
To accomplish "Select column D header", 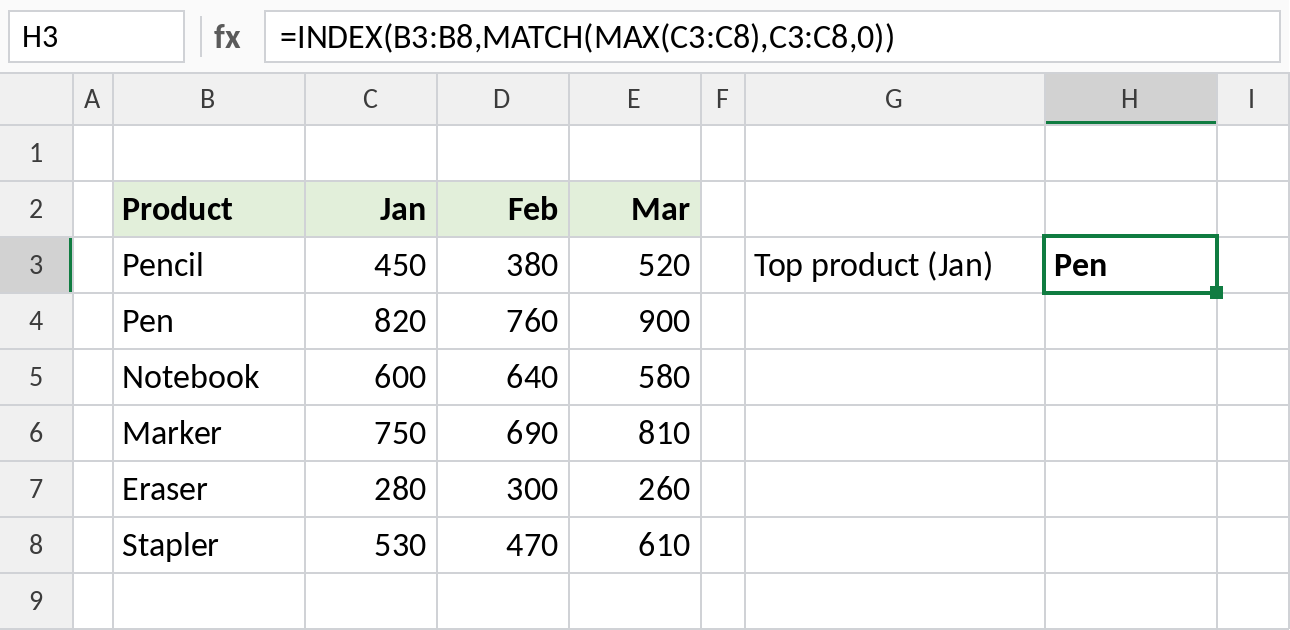I will [x=503, y=98].
